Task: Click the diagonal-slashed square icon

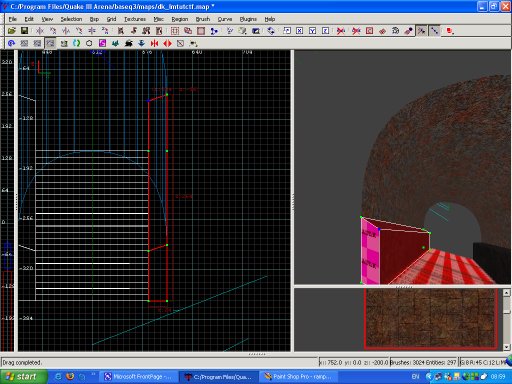Action: point(180,43)
